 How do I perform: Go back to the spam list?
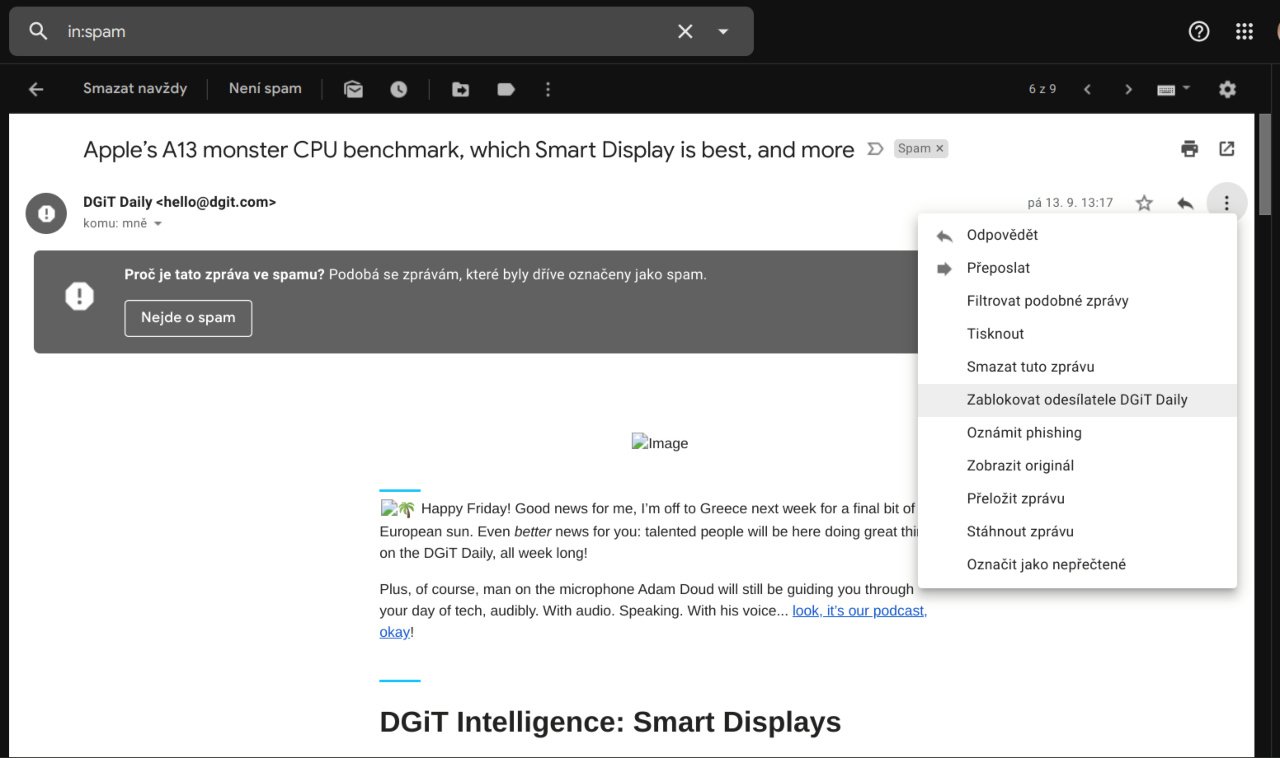coord(36,89)
